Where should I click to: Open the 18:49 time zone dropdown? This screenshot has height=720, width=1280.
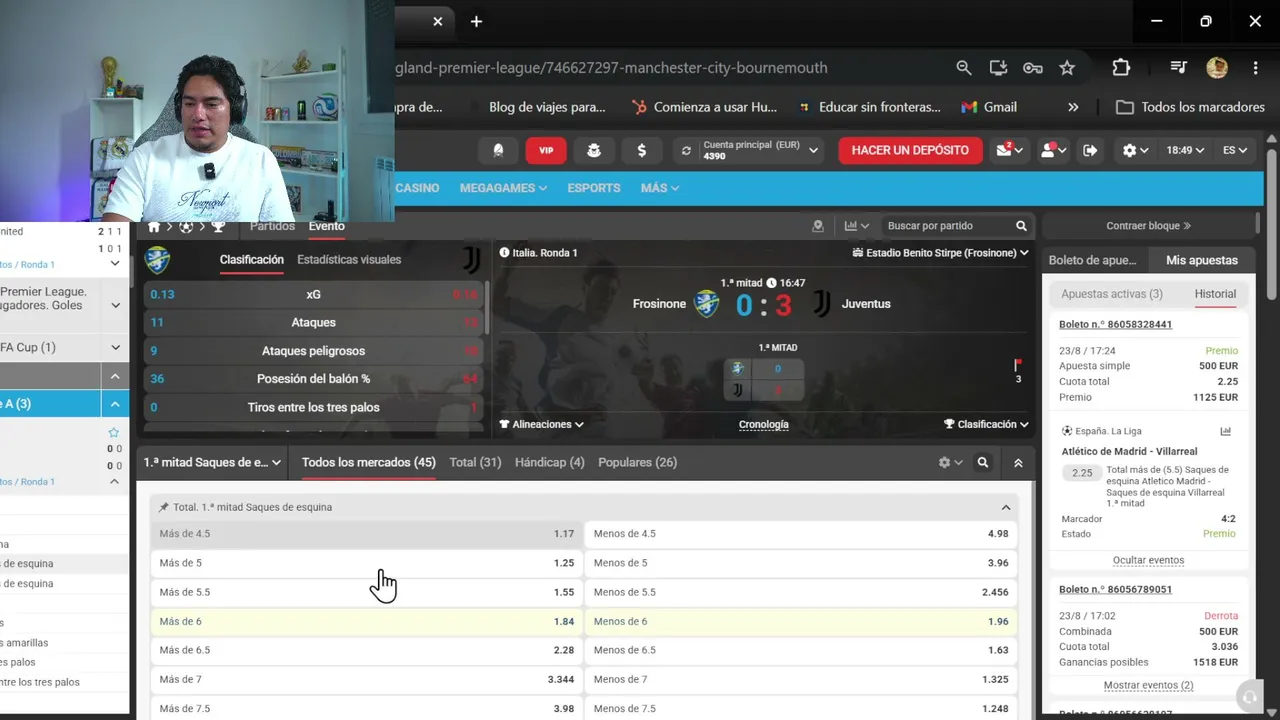click(1185, 150)
